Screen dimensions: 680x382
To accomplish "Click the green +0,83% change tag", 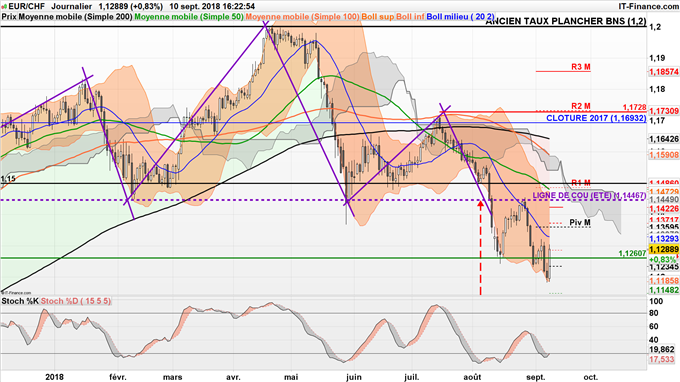I will [x=662, y=259].
